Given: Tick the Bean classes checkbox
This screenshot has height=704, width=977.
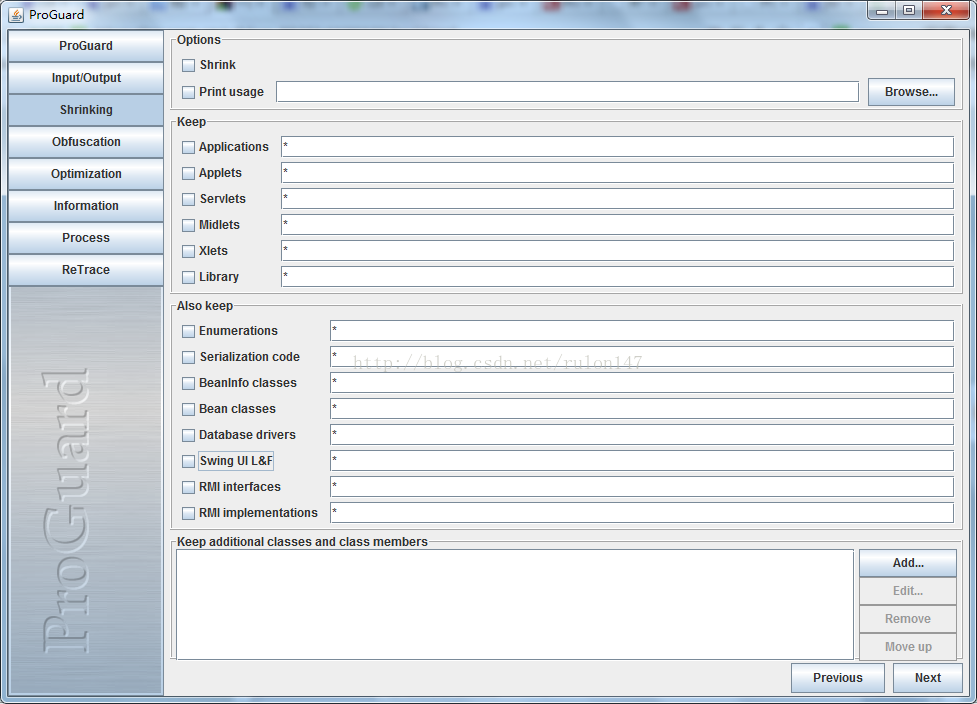Looking at the screenshot, I should click(x=188, y=409).
